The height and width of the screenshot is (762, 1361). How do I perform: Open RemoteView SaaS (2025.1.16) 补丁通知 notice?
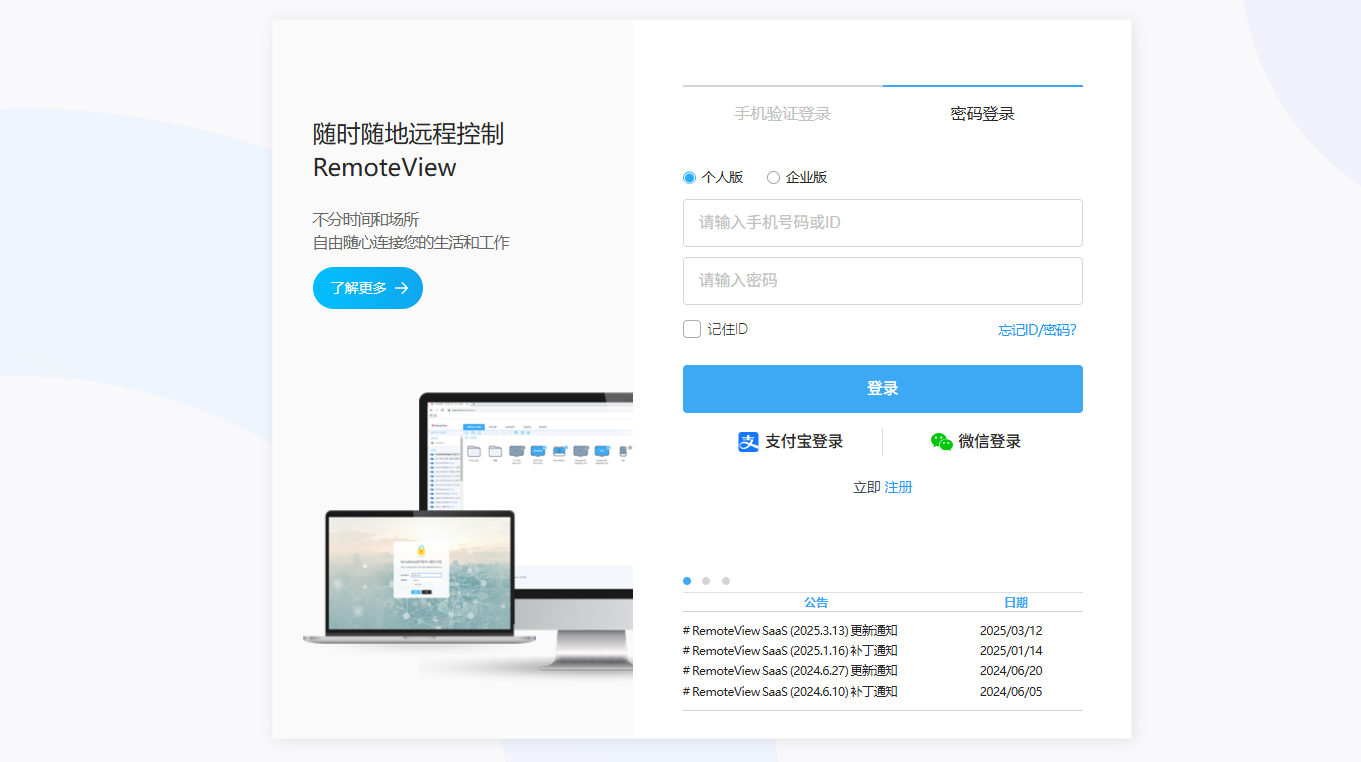(x=790, y=651)
